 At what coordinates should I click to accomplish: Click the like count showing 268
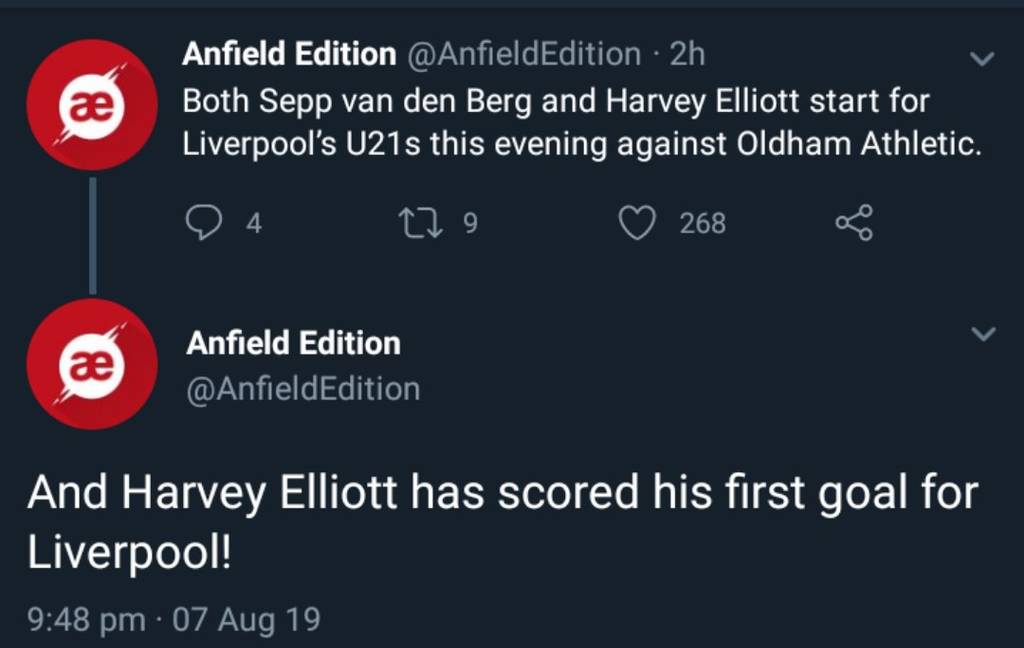click(x=702, y=223)
